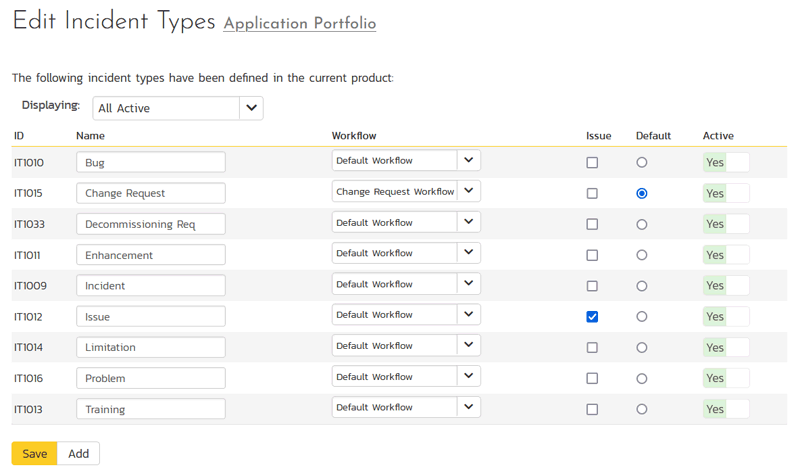Click the Incident name input field
Image resolution: width=800 pixels, height=476 pixels.
click(x=151, y=286)
